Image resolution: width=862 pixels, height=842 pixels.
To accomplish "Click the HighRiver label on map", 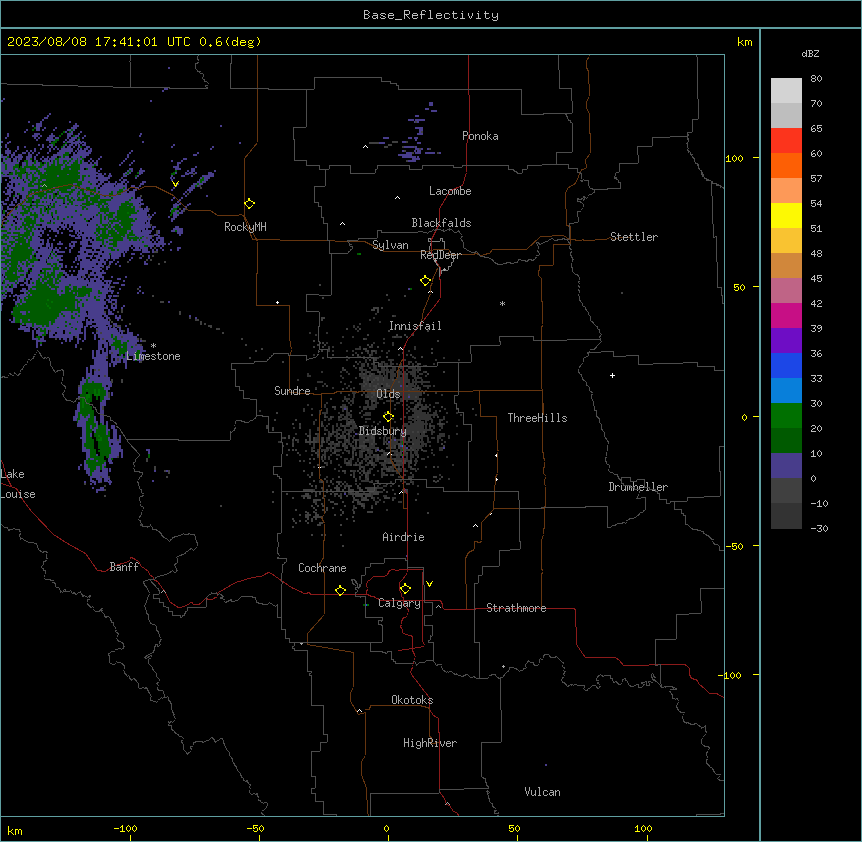I will [430, 743].
